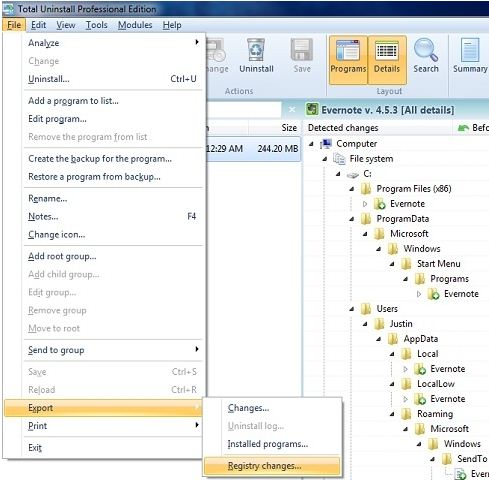This screenshot has height=480, width=489.
Task: Click the File system icon
Action: pyautogui.click(x=339, y=159)
